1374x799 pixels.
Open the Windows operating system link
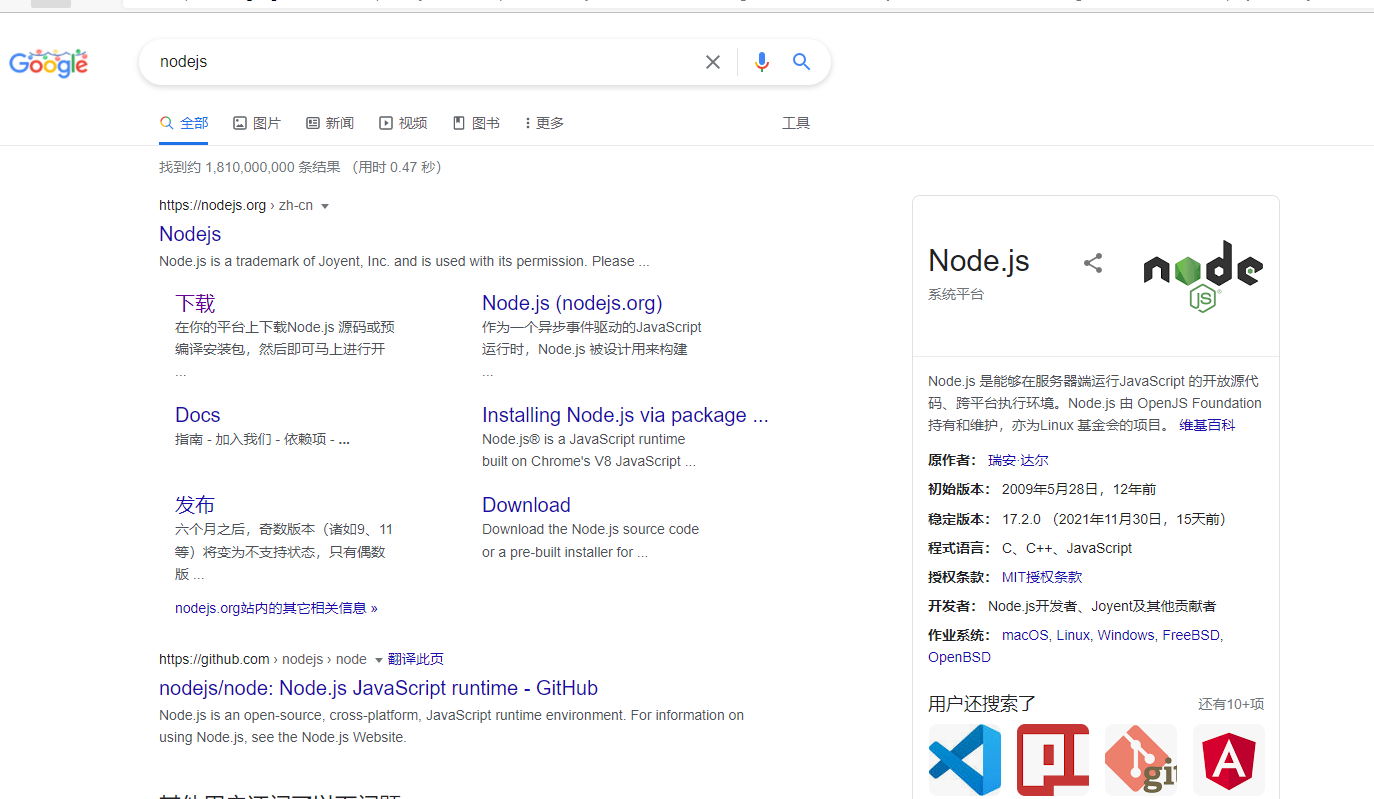pyautogui.click(x=1127, y=635)
